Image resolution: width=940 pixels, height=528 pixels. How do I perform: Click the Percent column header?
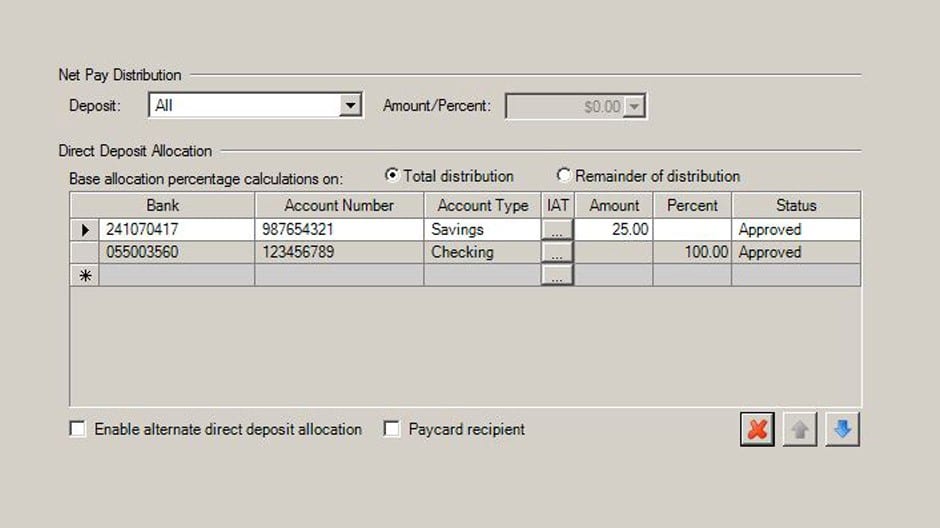click(692, 206)
